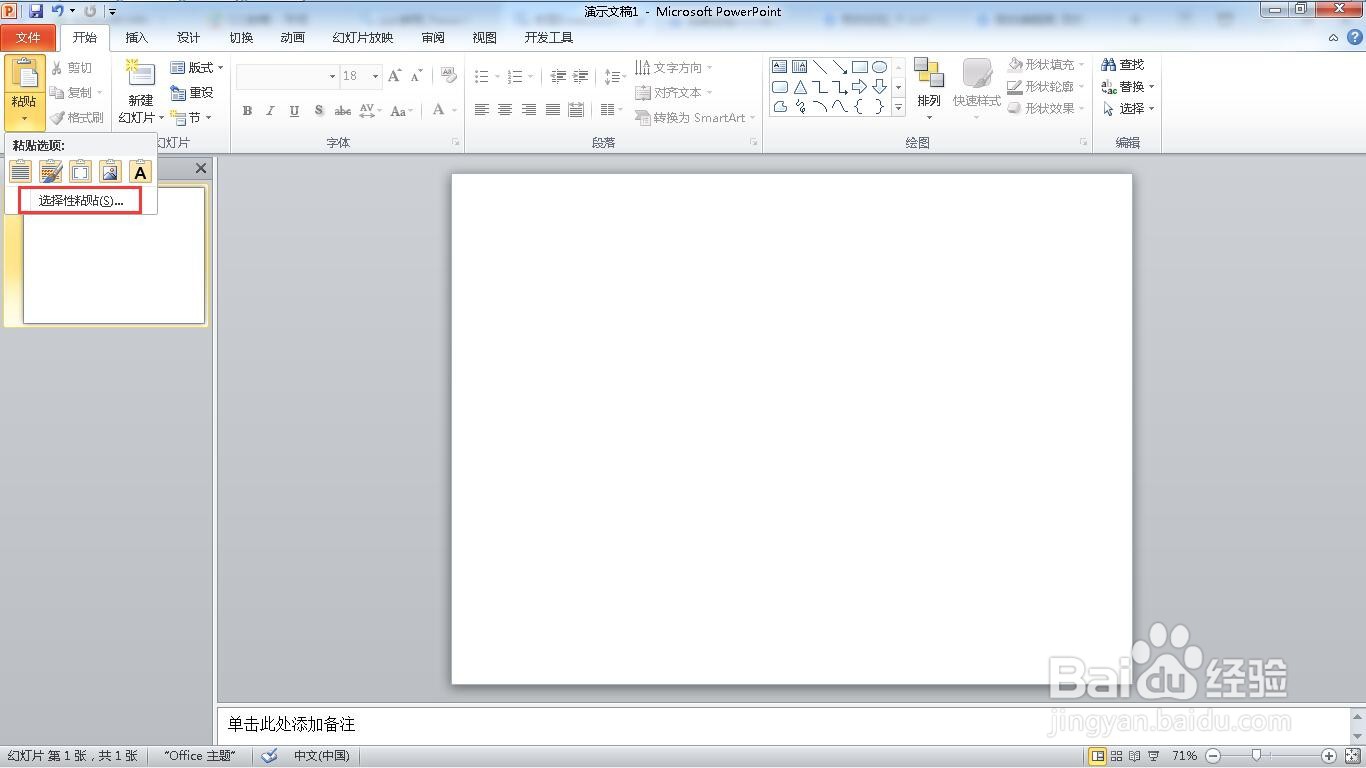Screen dimensions: 1366x768
Task: Click notes pane 单击此处添加备注
Action: coord(291,724)
